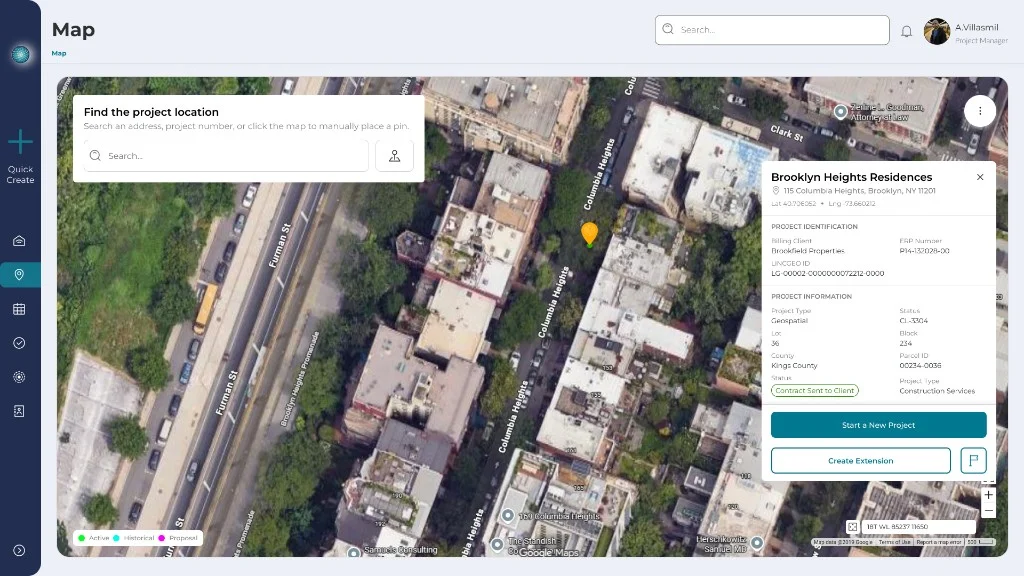Viewport: 1024px width, 576px height.
Task: Click the Brookfield Properties billing client value
Action: [x=808, y=251]
